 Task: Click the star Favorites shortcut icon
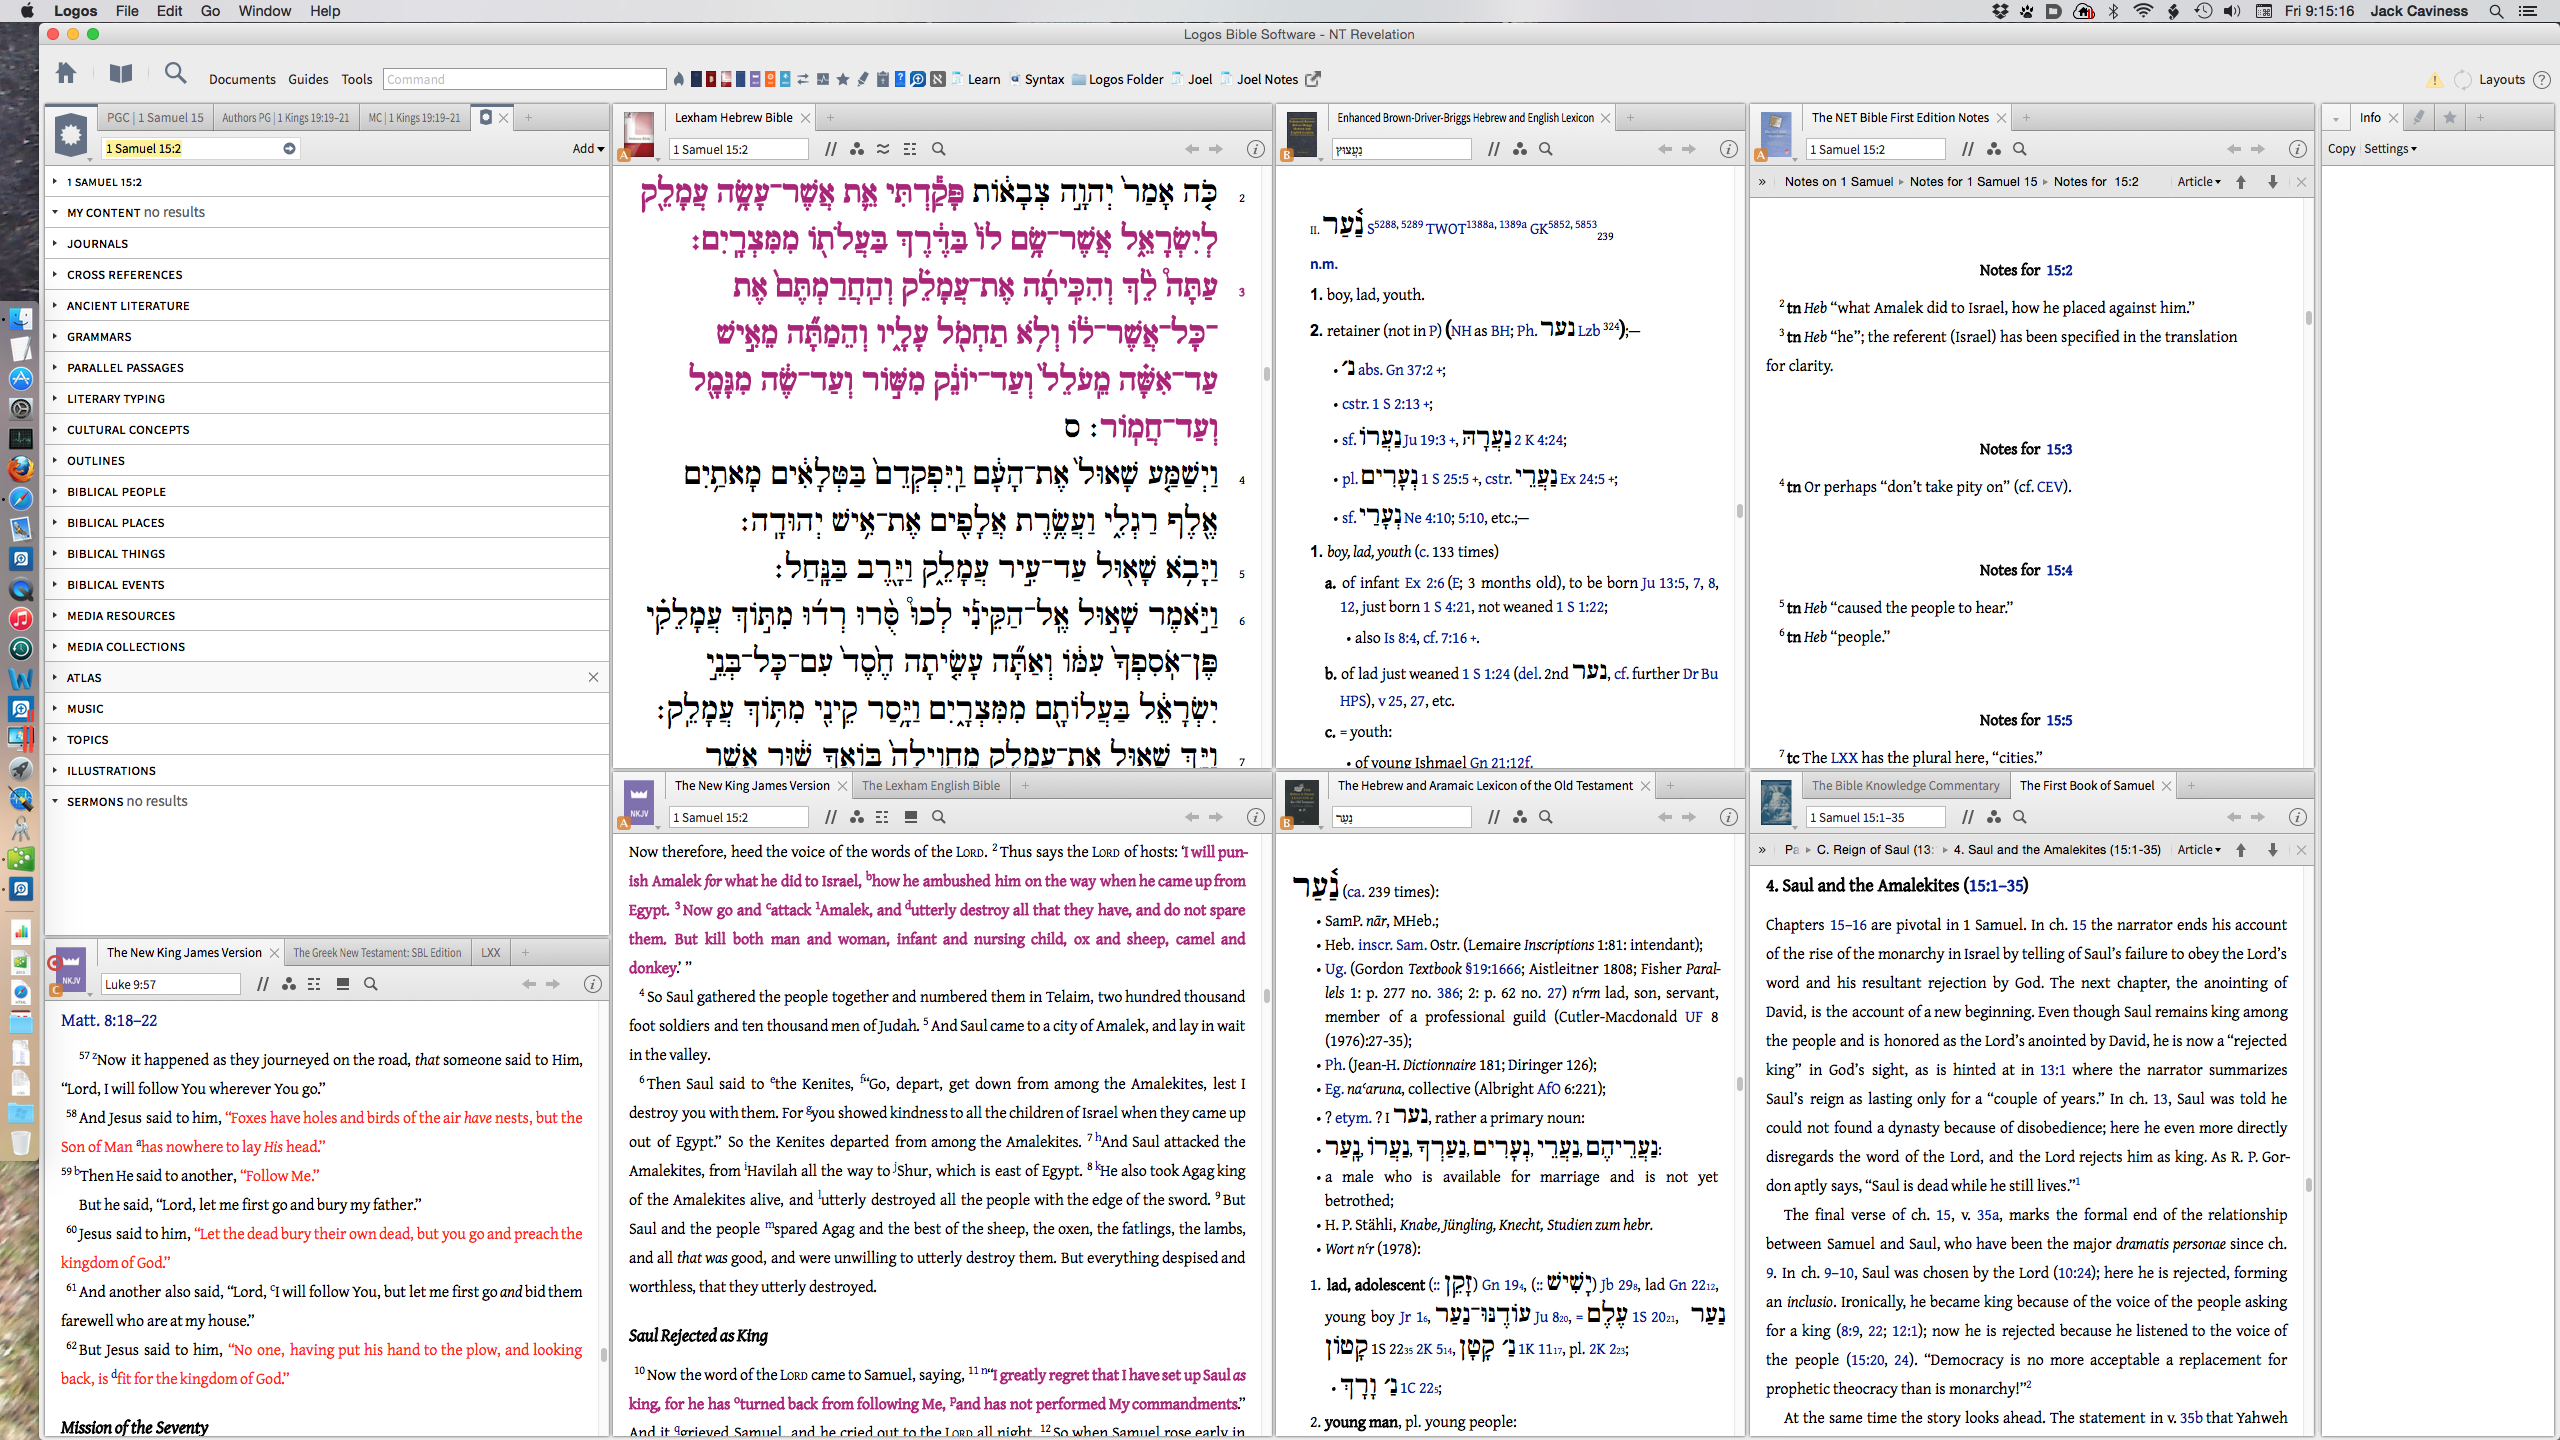click(x=842, y=79)
